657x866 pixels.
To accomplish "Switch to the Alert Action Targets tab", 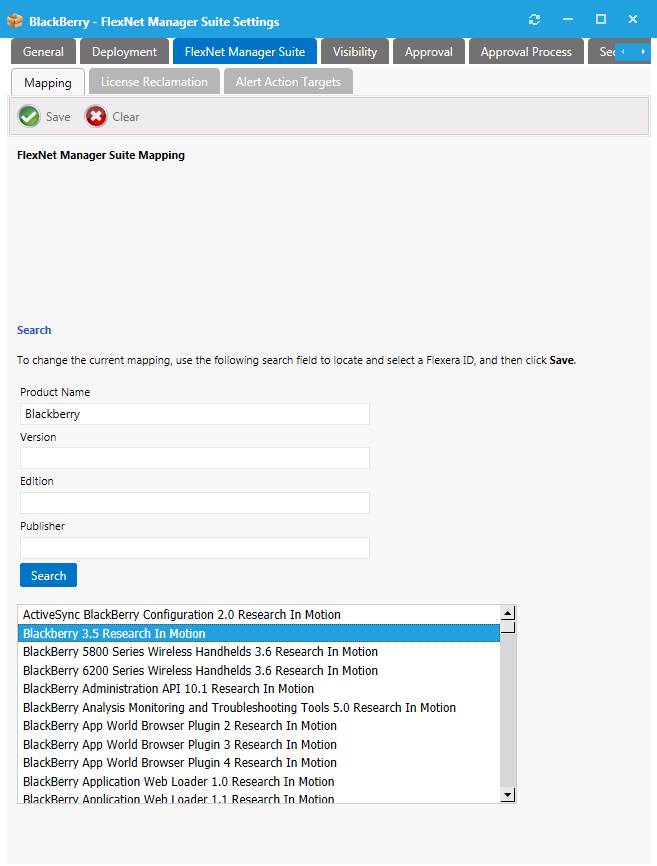I will pyautogui.click(x=288, y=82).
